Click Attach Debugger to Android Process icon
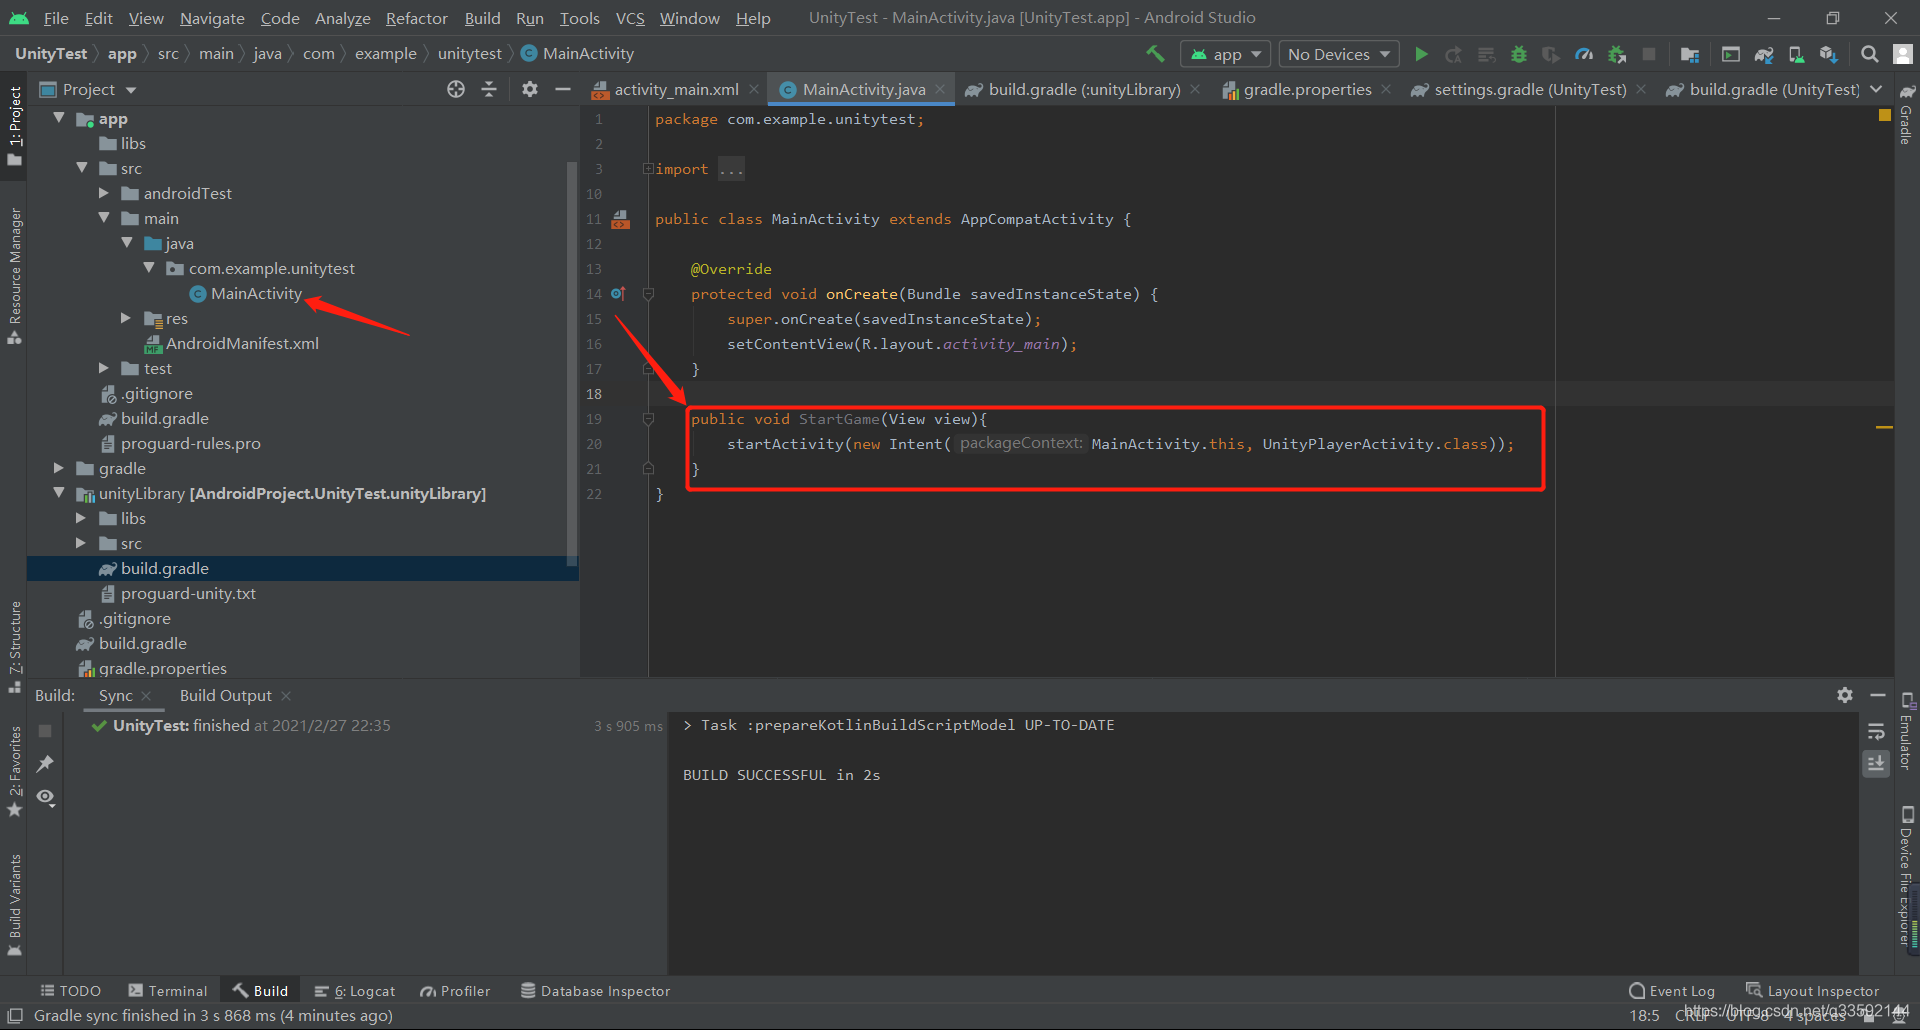 1617,54
